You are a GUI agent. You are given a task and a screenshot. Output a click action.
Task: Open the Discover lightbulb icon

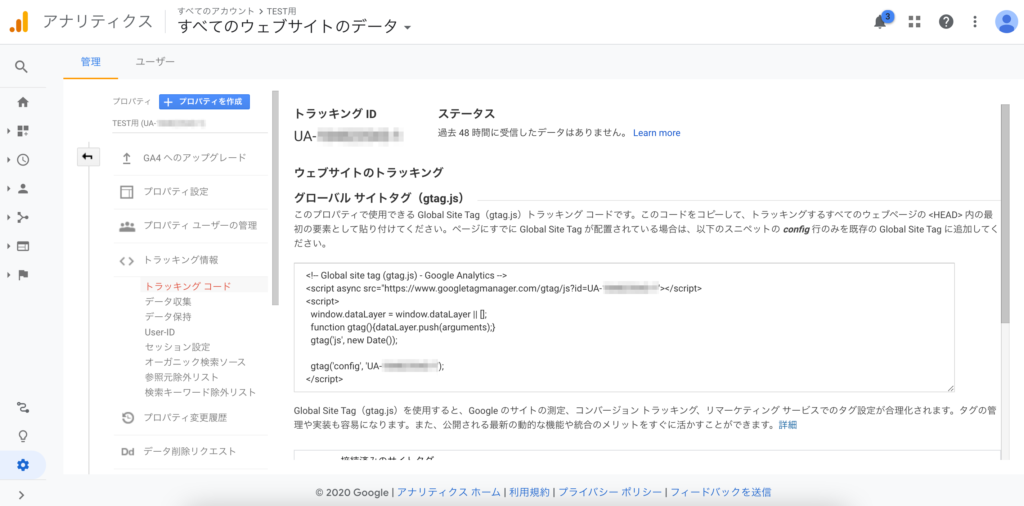(23, 436)
